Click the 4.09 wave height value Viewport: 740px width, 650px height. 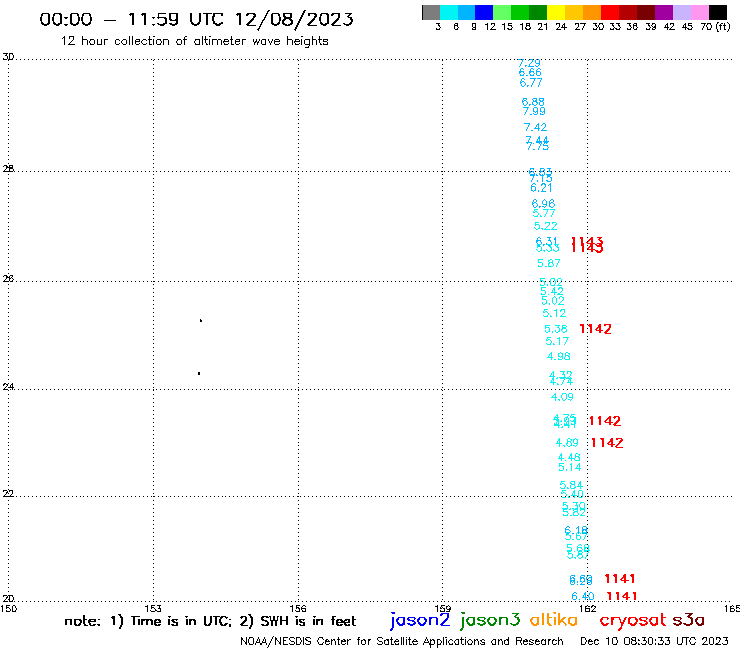[562, 397]
